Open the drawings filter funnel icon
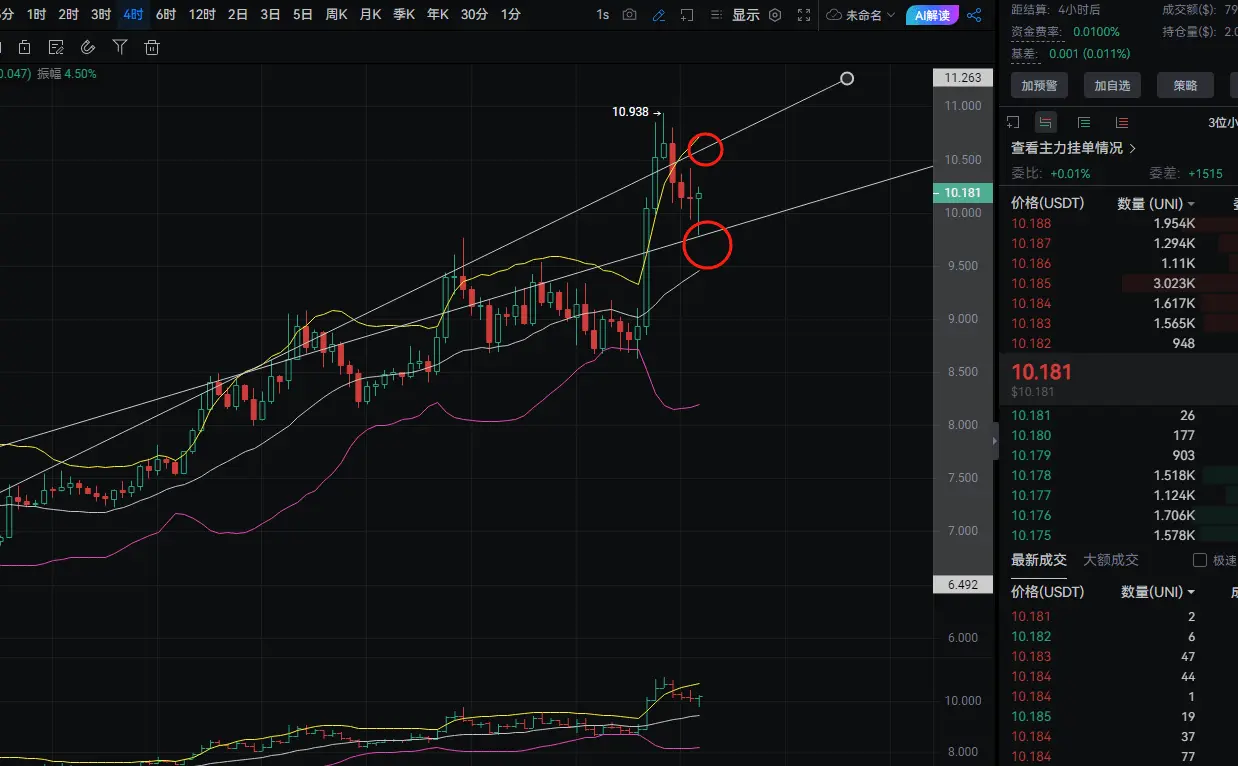 point(120,47)
